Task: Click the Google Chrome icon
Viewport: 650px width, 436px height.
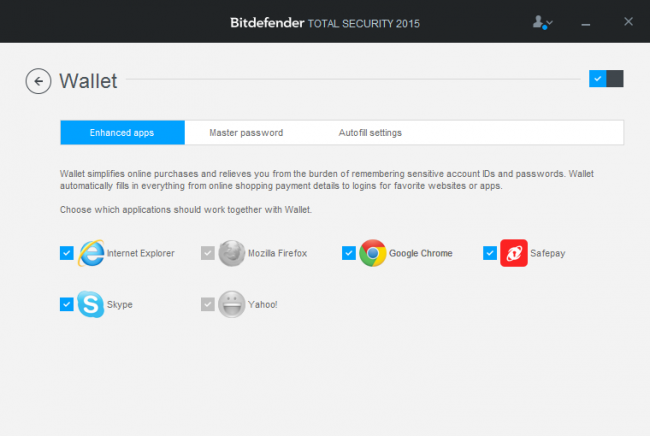Action: [373, 253]
